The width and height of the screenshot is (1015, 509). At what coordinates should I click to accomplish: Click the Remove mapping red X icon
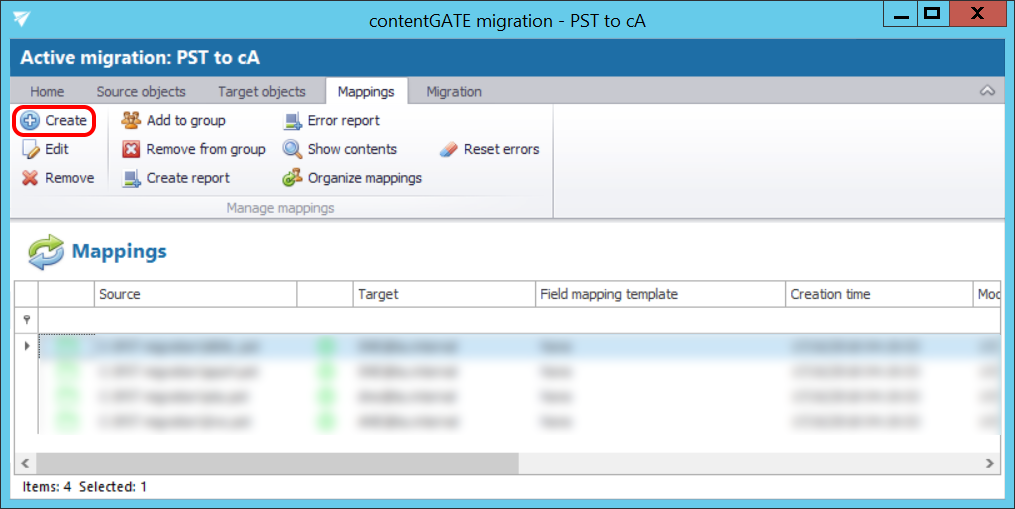click(x=30, y=178)
